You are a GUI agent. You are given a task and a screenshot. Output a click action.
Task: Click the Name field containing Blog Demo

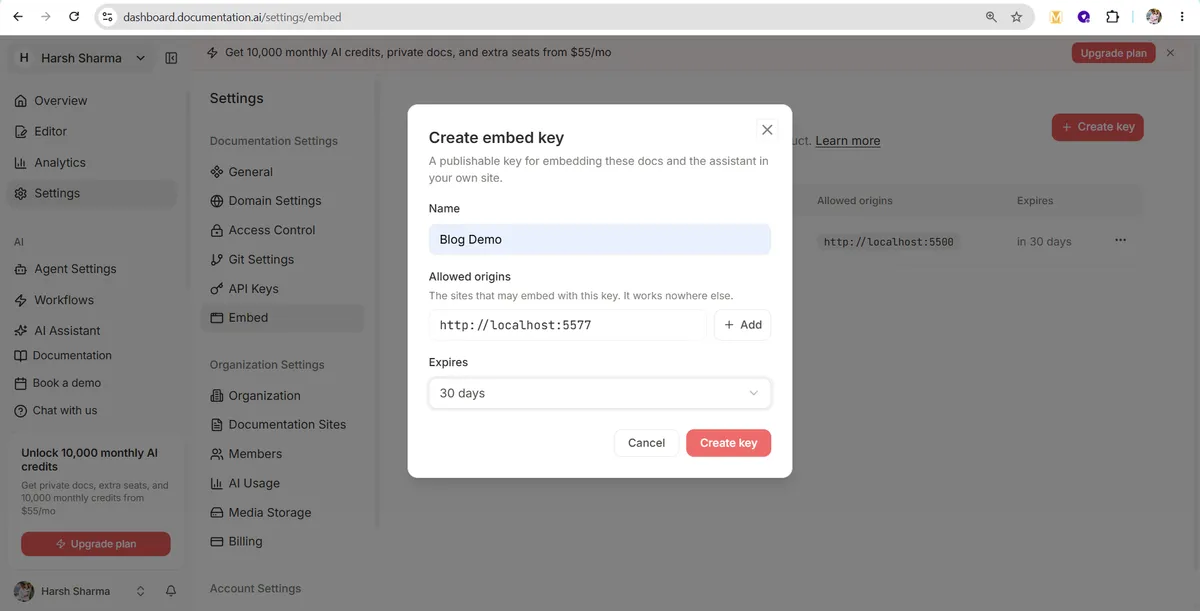600,239
